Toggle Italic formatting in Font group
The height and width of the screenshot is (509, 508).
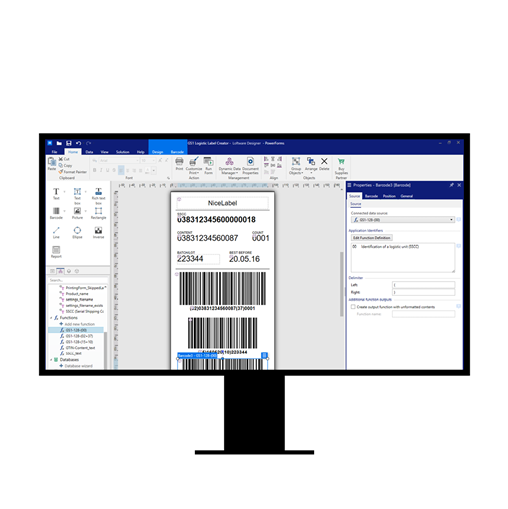click(x=101, y=170)
